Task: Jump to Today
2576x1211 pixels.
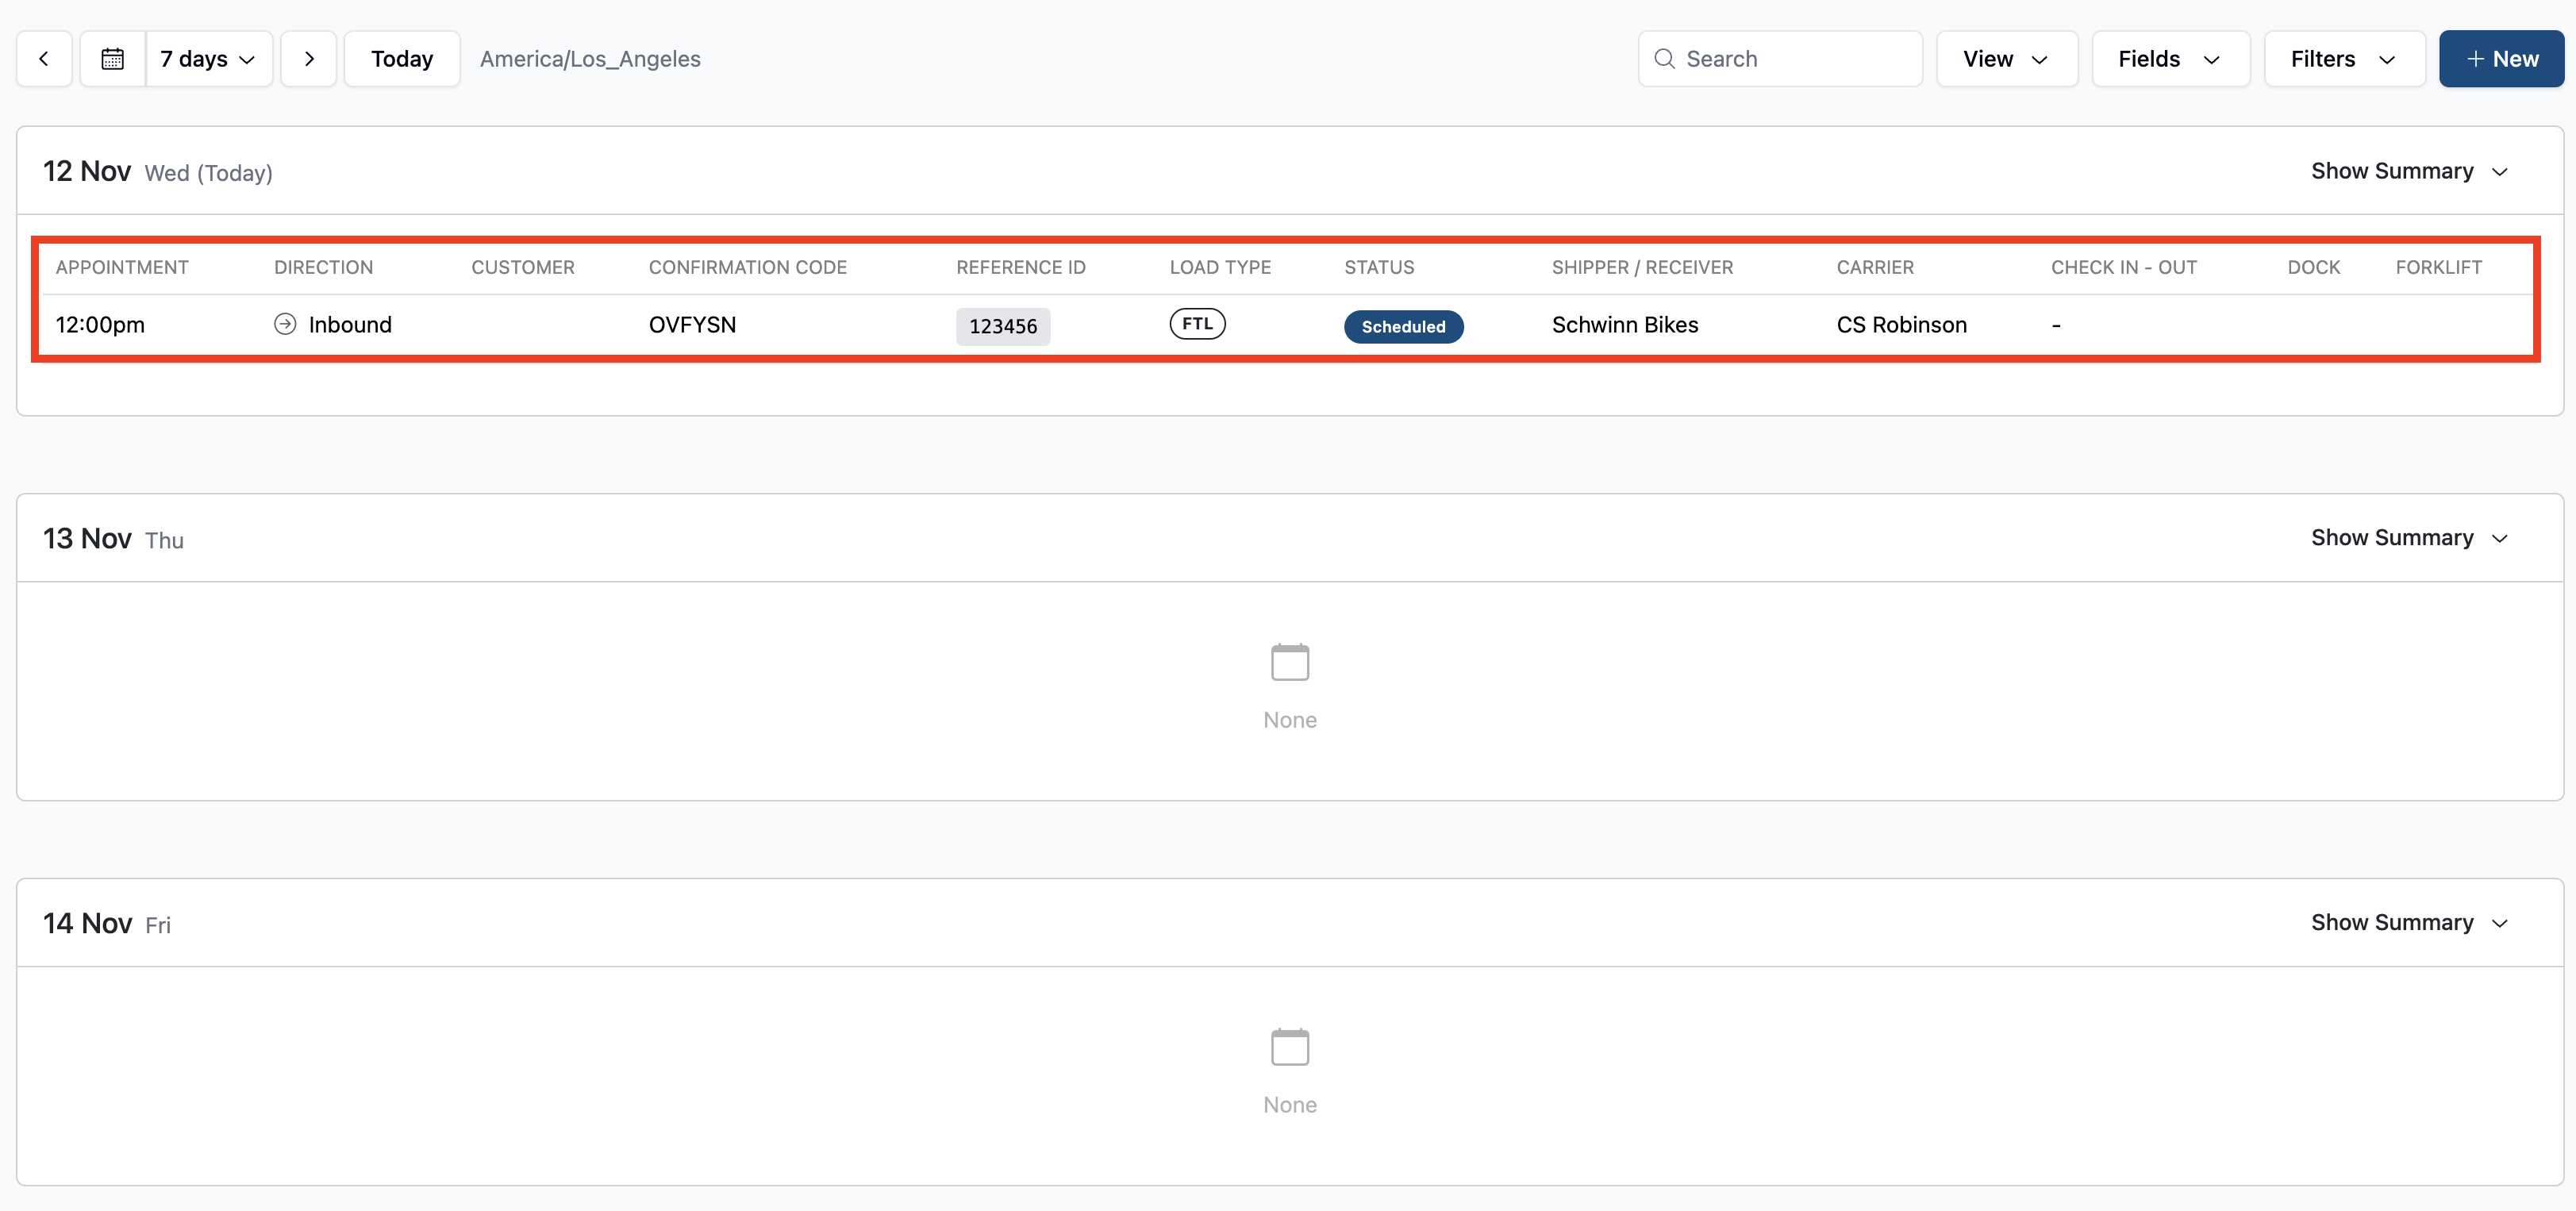Action: 402,59
